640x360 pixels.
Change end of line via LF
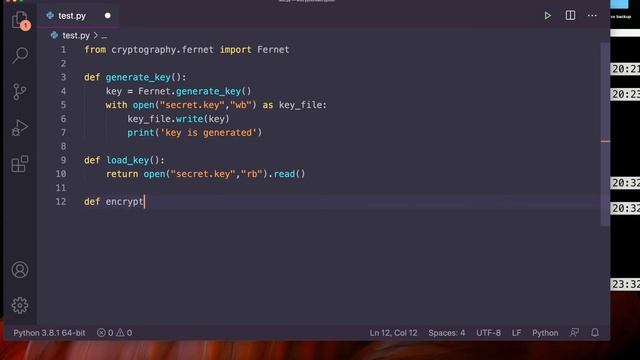516,333
